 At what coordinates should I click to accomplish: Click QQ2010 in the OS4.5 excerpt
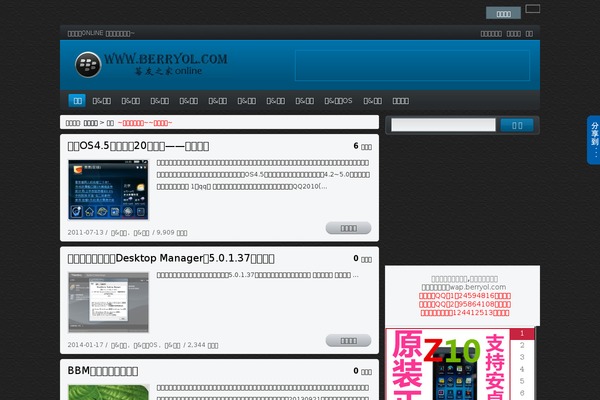coord(305,186)
